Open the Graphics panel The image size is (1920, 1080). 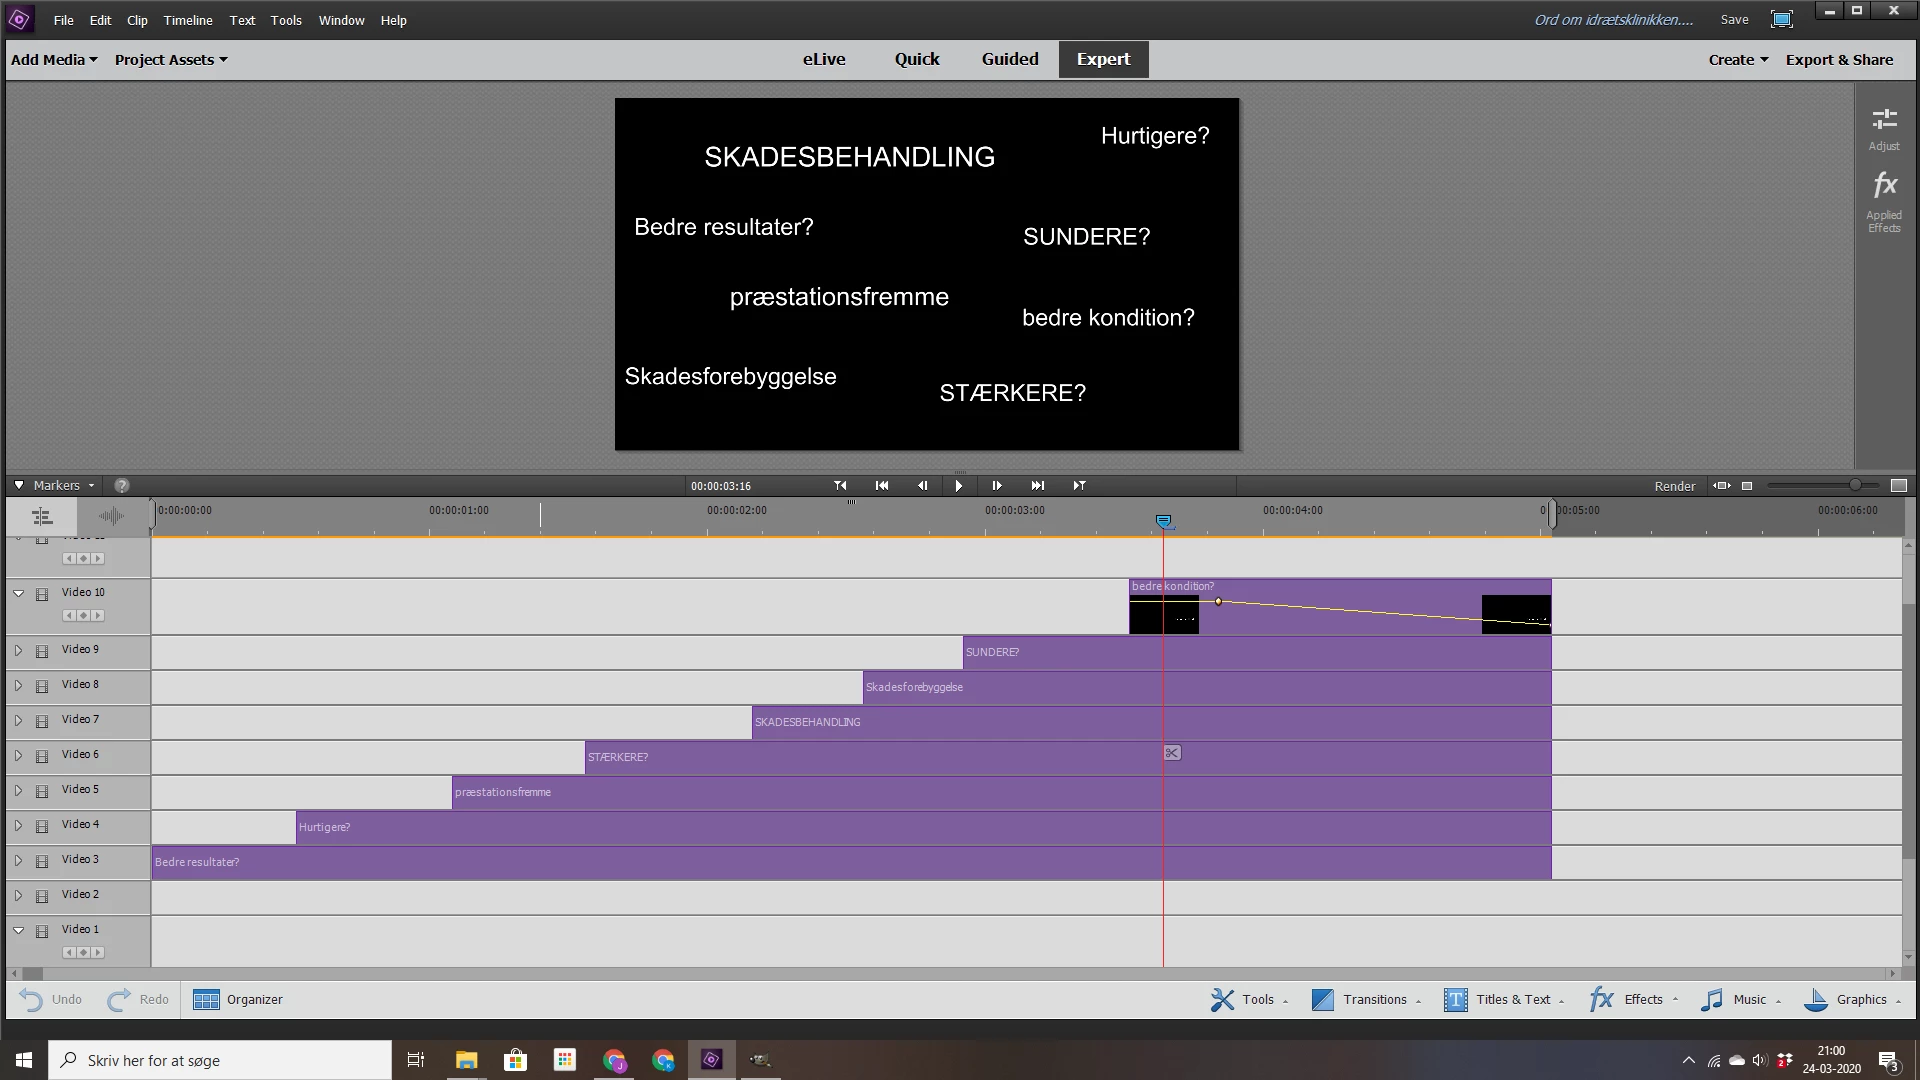(1851, 999)
